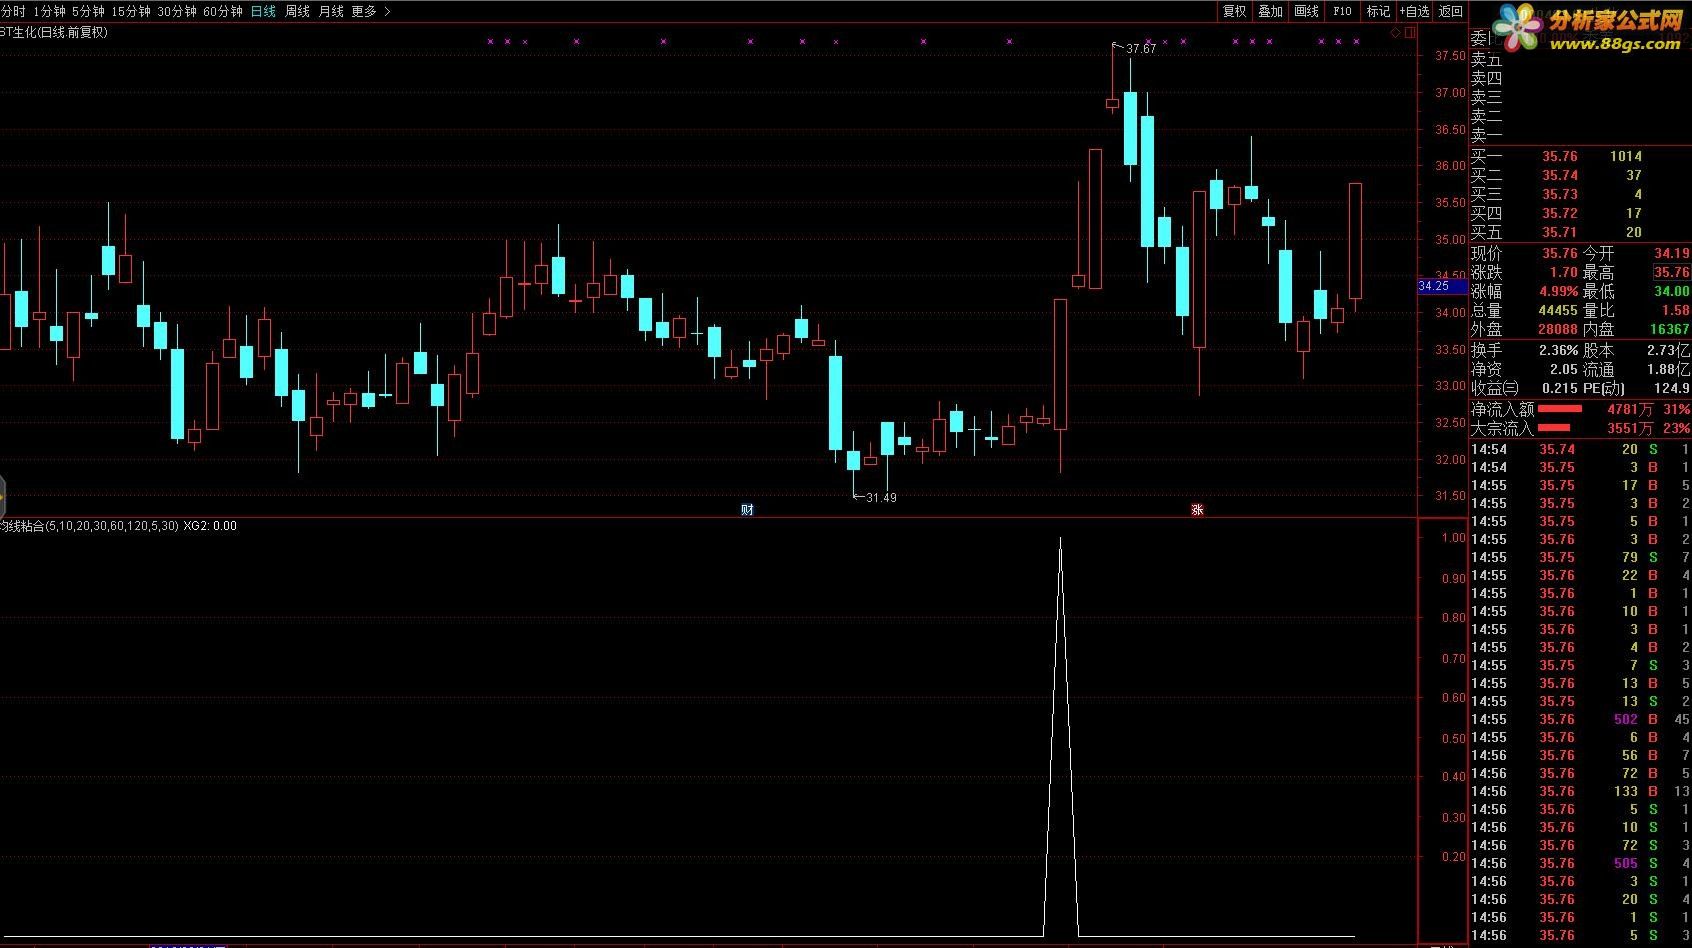
Task: Click the 净流入额 red bar
Action: pos(1560,408)
